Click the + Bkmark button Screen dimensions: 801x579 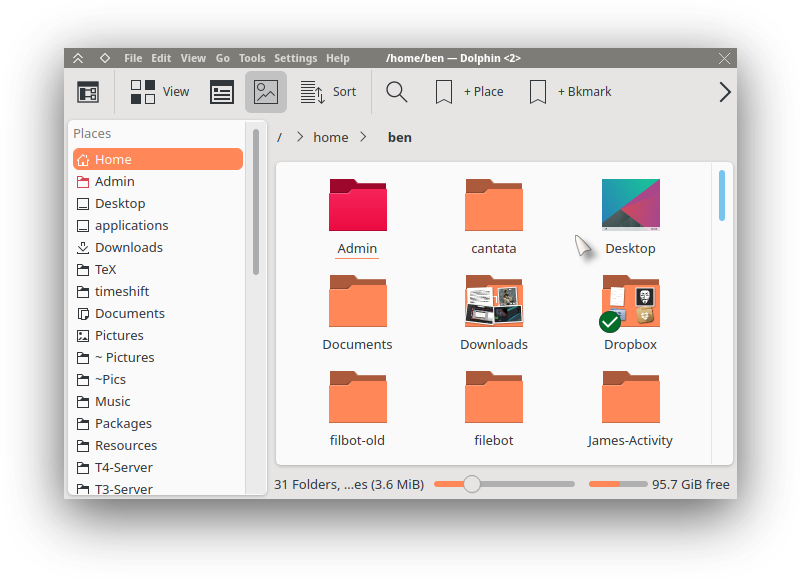click(570, 92)
